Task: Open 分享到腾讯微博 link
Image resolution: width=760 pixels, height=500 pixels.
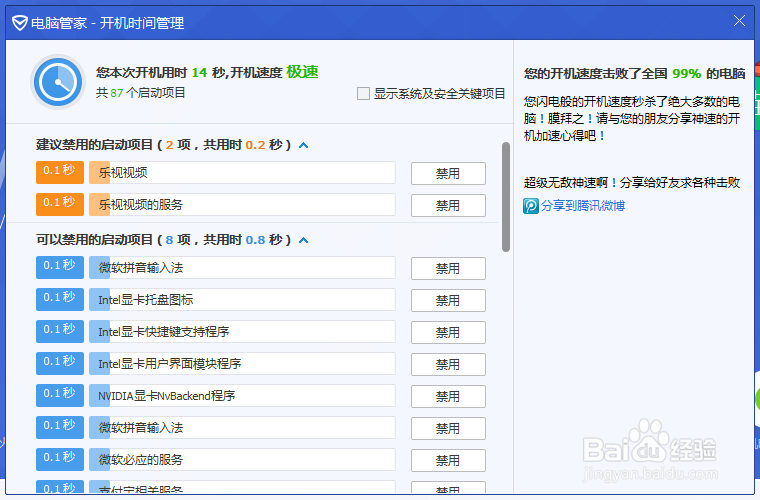Action: pyautogui.click(x=583, y=206)
